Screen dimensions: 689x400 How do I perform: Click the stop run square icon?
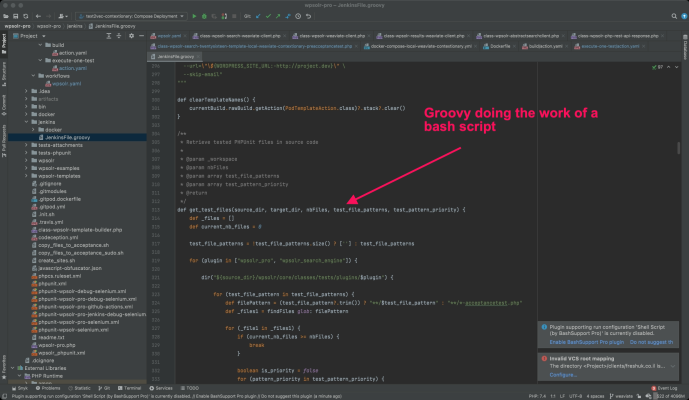tap(234, 16)
